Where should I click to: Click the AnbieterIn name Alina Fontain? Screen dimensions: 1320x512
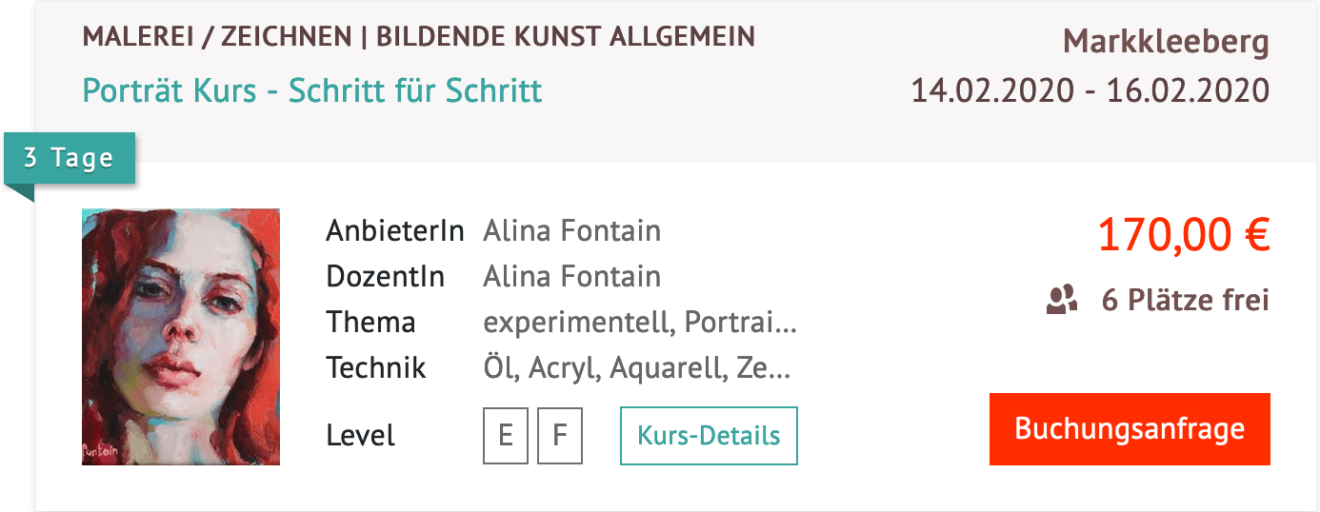(x=572, y=231)
